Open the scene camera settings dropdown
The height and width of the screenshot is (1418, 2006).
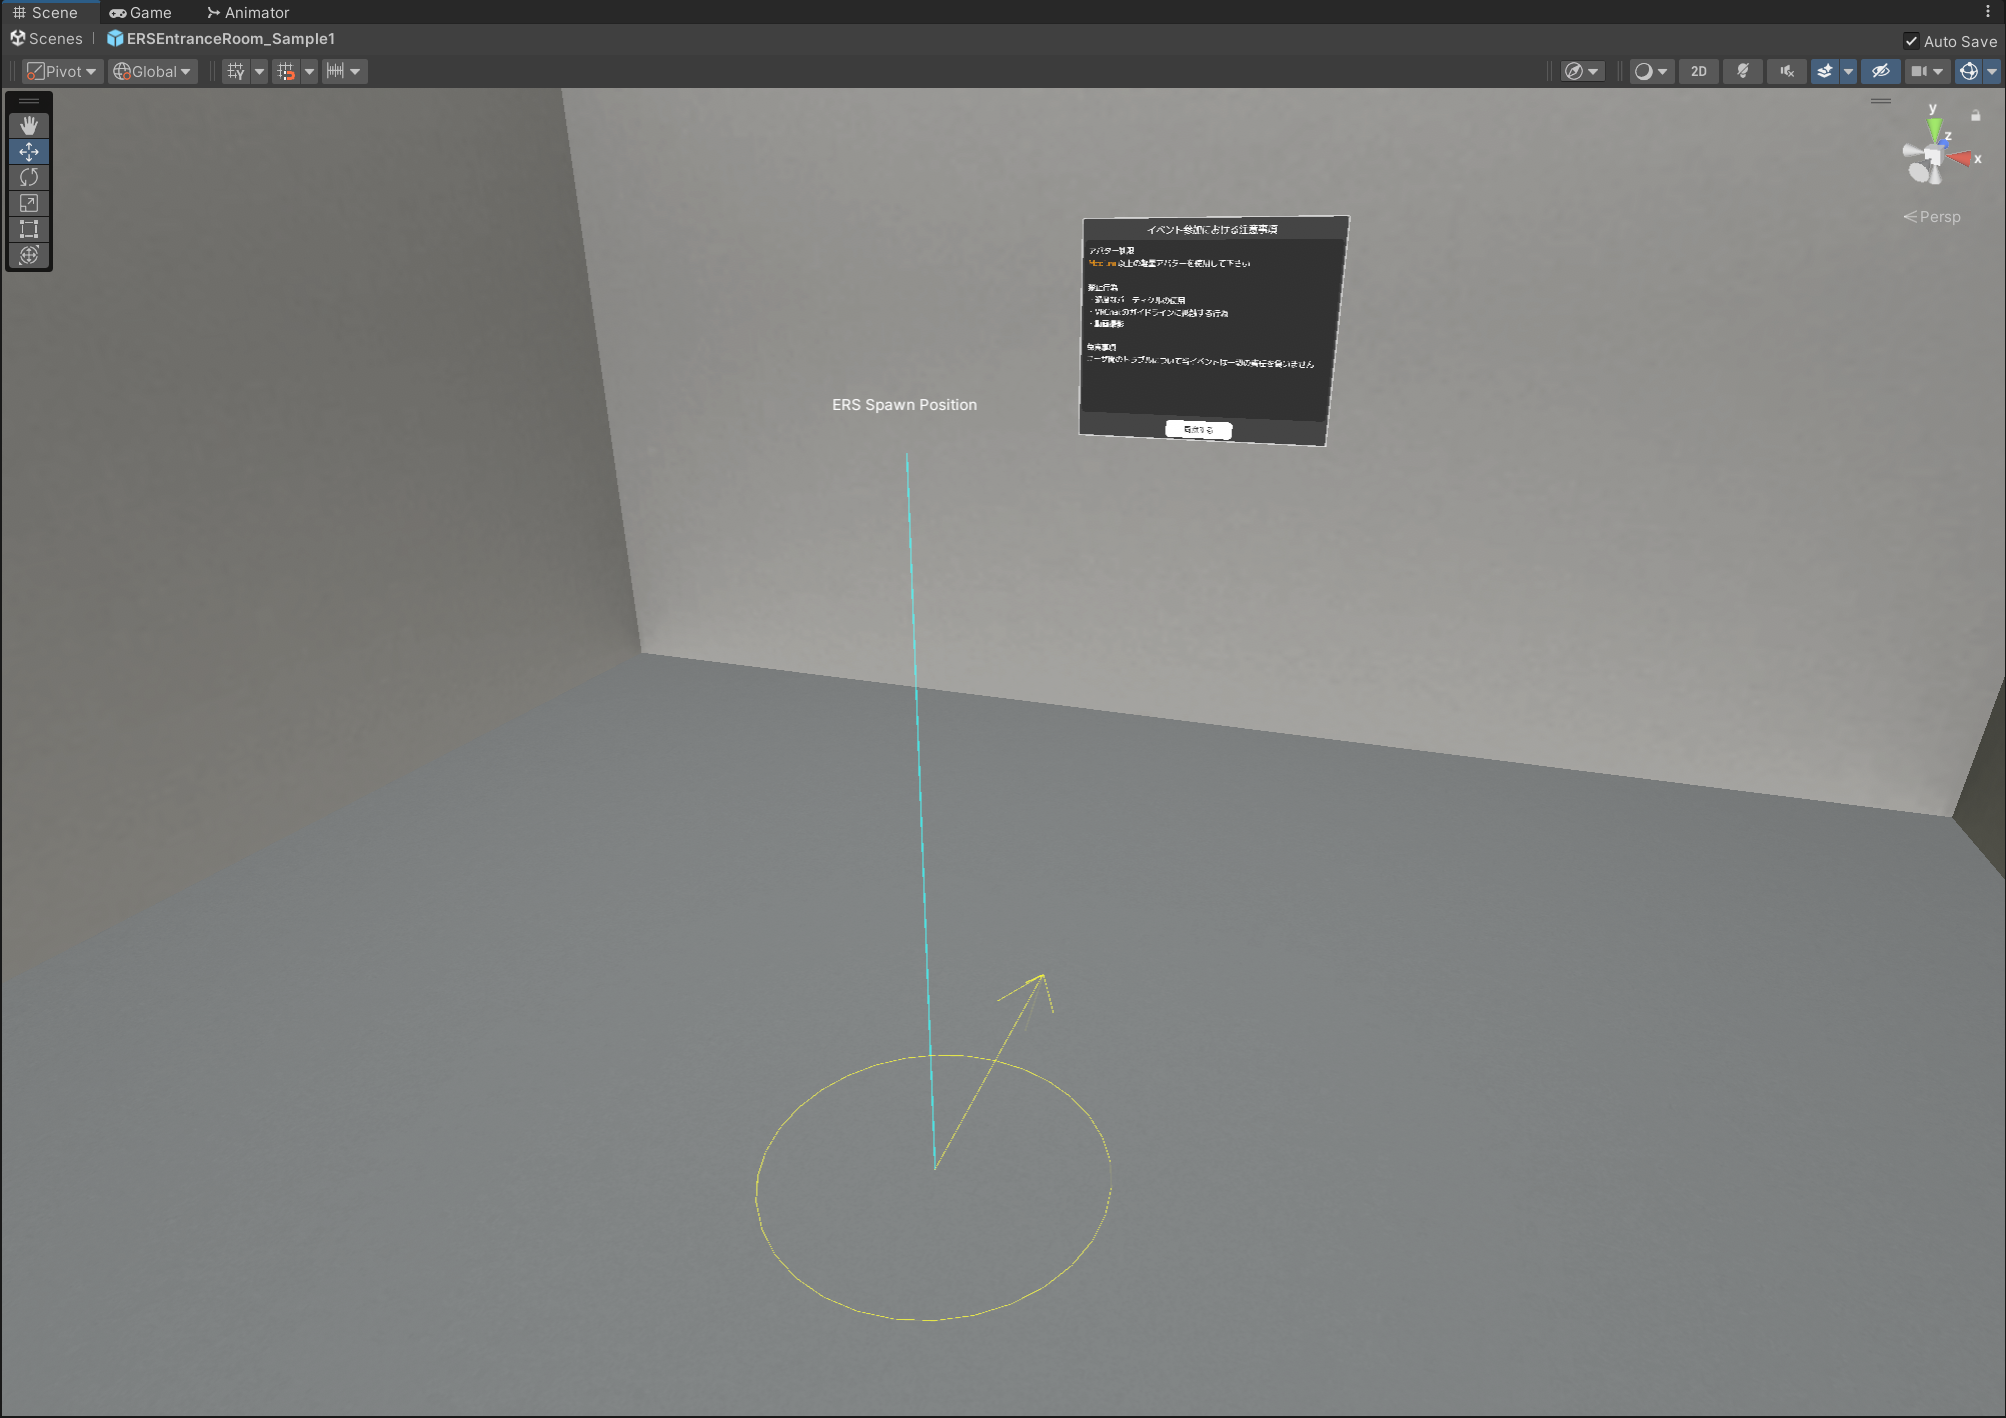[1926, 71]
